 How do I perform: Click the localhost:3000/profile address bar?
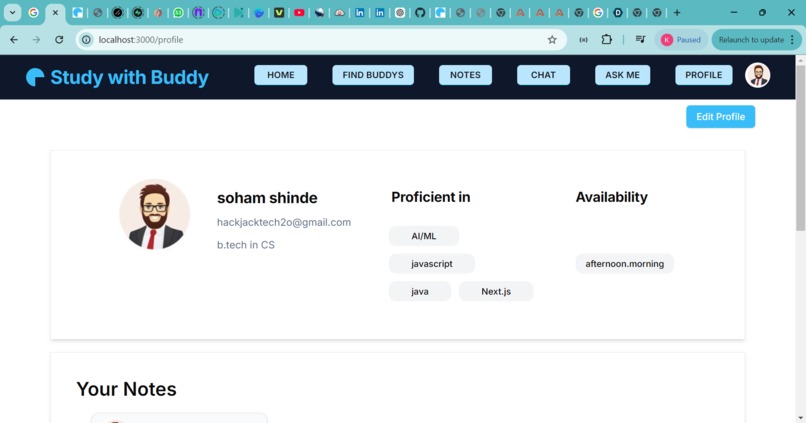pyautogui.click(x=321, y=40)
